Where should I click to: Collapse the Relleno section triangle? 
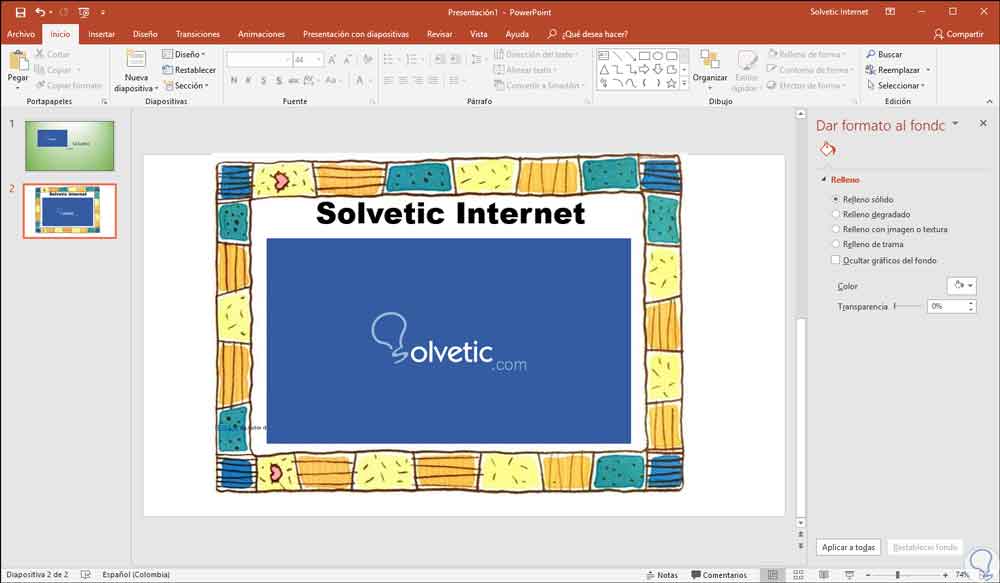tap(823, 180)
